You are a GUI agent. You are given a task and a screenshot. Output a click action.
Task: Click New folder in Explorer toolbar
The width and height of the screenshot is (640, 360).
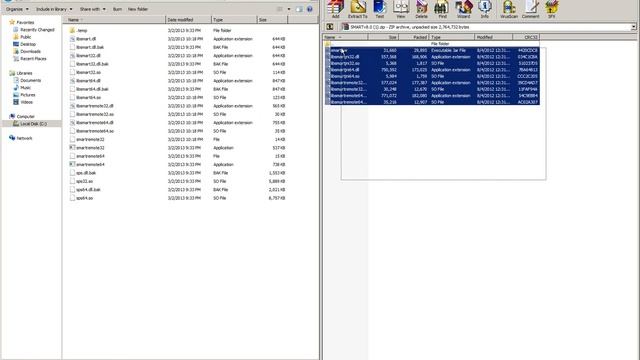[138, 9]
